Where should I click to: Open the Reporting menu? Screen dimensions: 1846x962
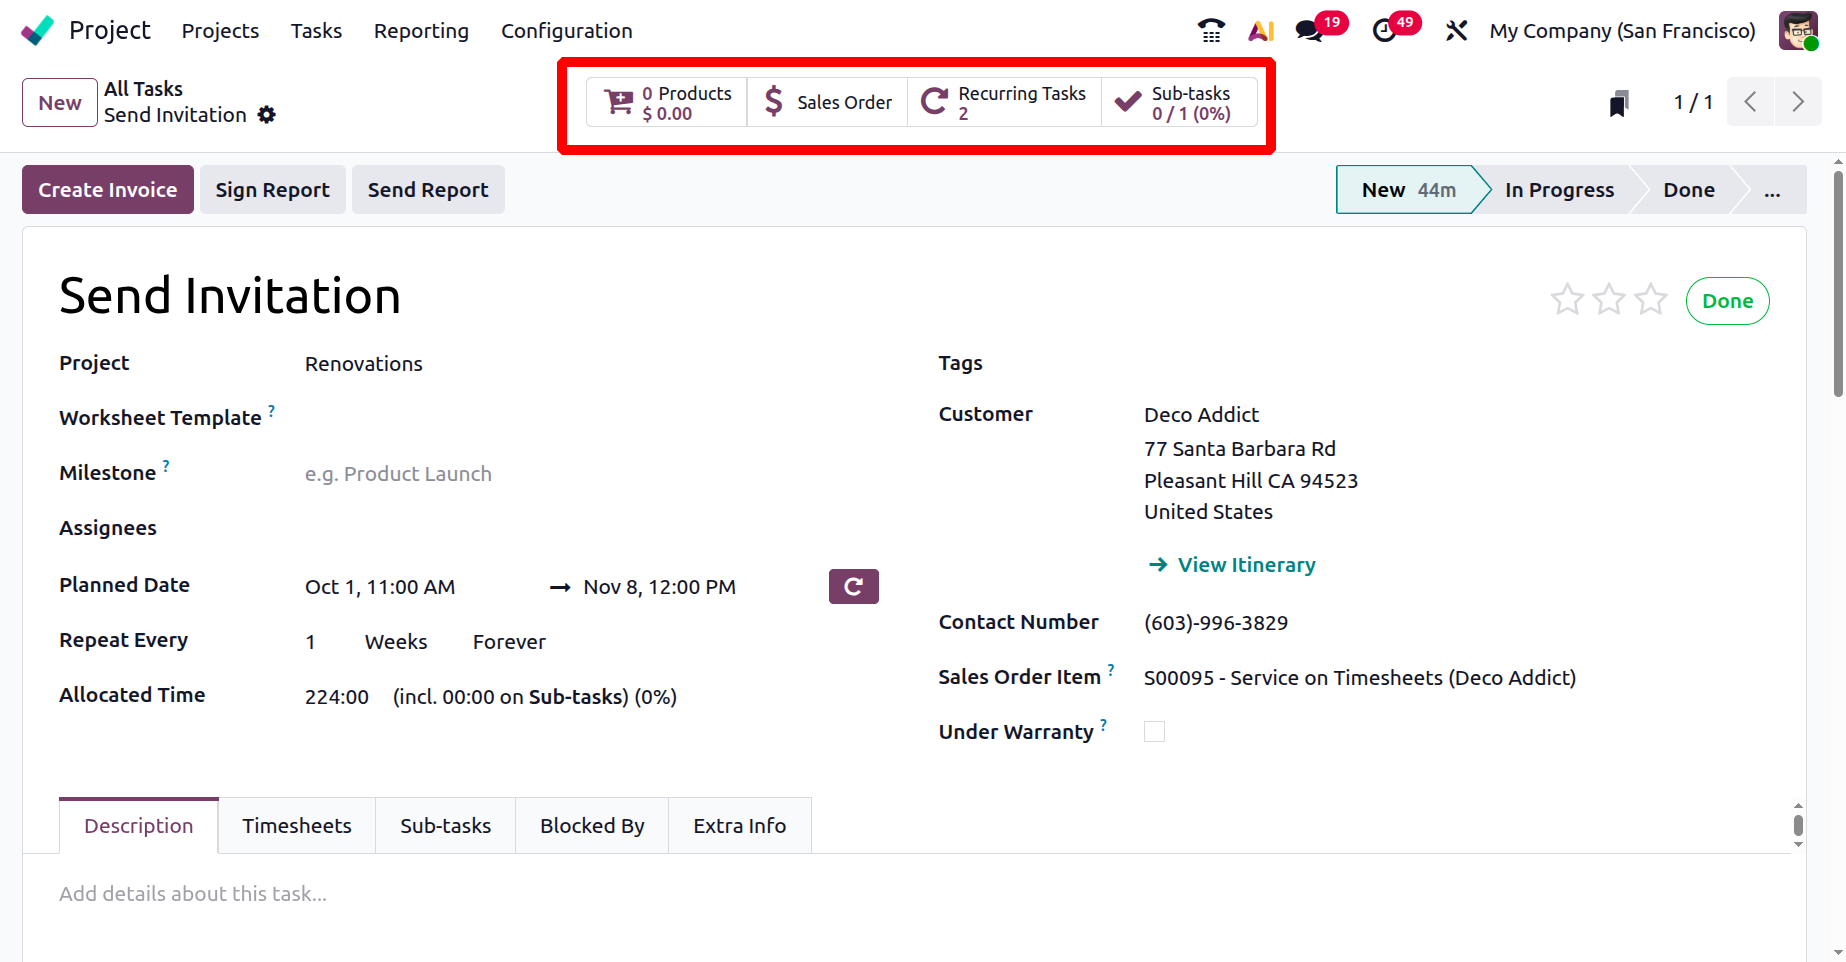point(421,31)
